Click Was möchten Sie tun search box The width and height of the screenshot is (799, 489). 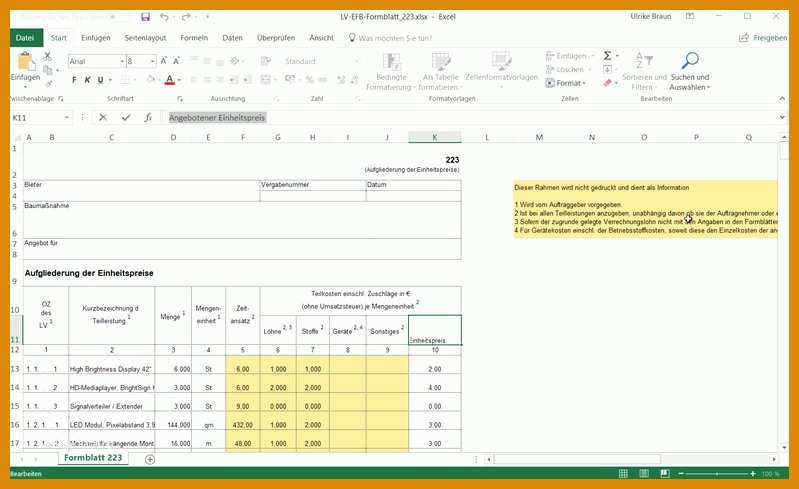pyautogui.click(x=390, y=38)
